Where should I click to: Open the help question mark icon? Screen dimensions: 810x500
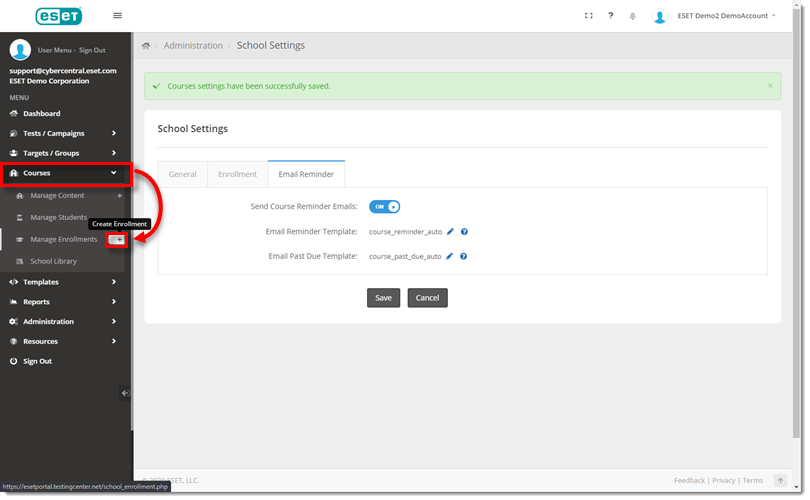point(611,16)
